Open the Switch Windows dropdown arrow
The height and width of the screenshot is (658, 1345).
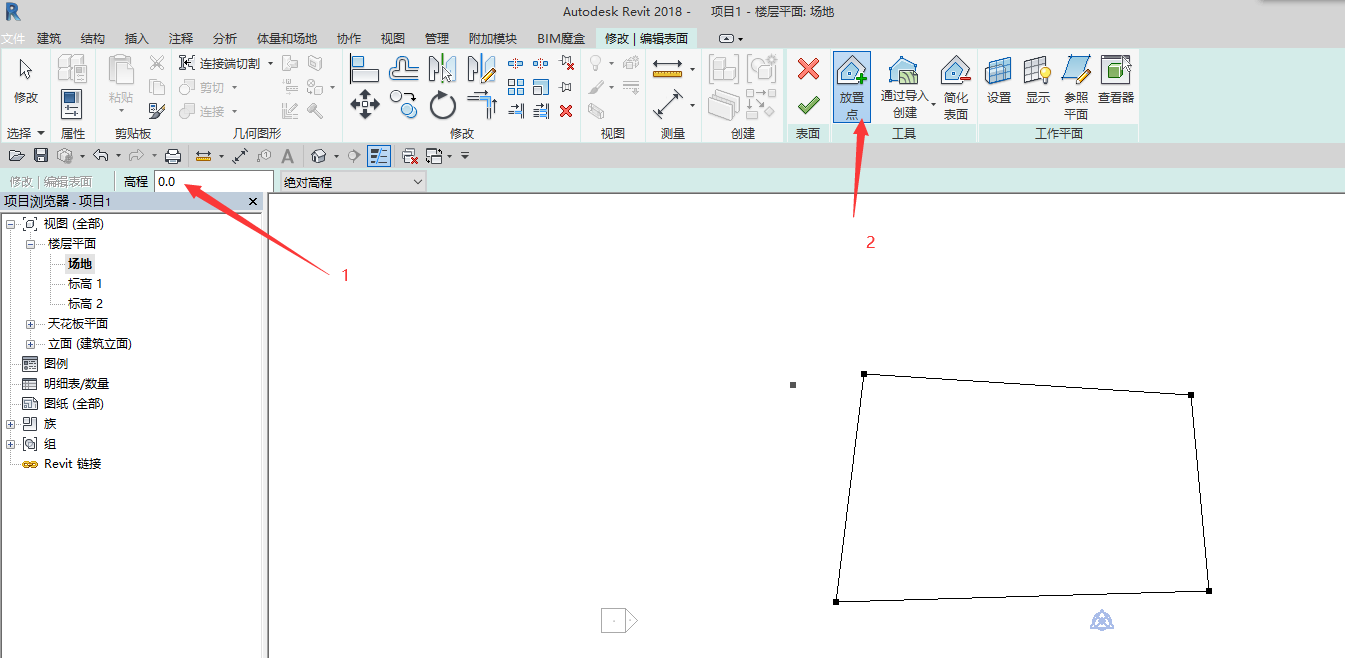pos(450,156)
